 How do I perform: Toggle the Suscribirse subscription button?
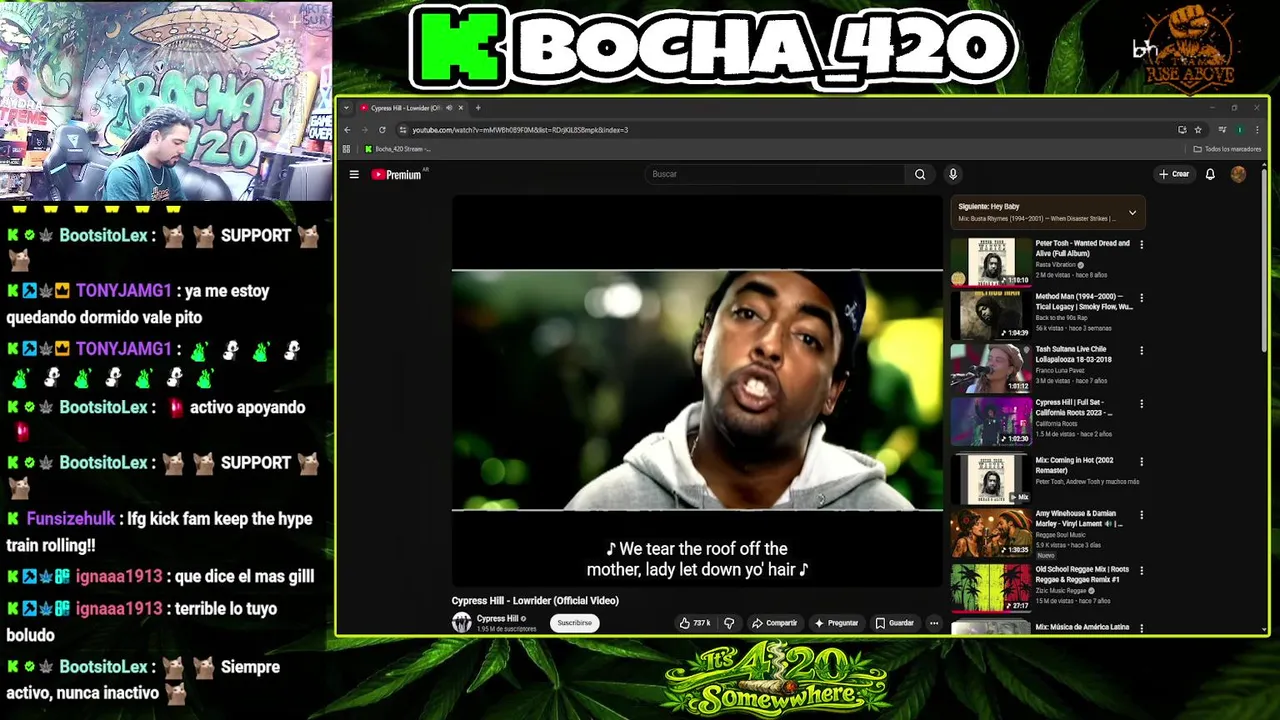click(575, 623)
